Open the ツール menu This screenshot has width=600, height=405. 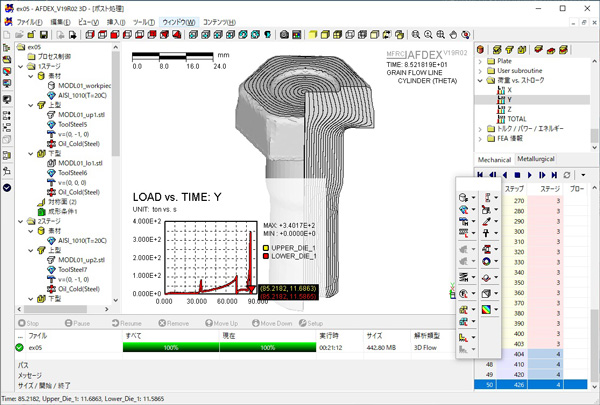tap(143, 22)
